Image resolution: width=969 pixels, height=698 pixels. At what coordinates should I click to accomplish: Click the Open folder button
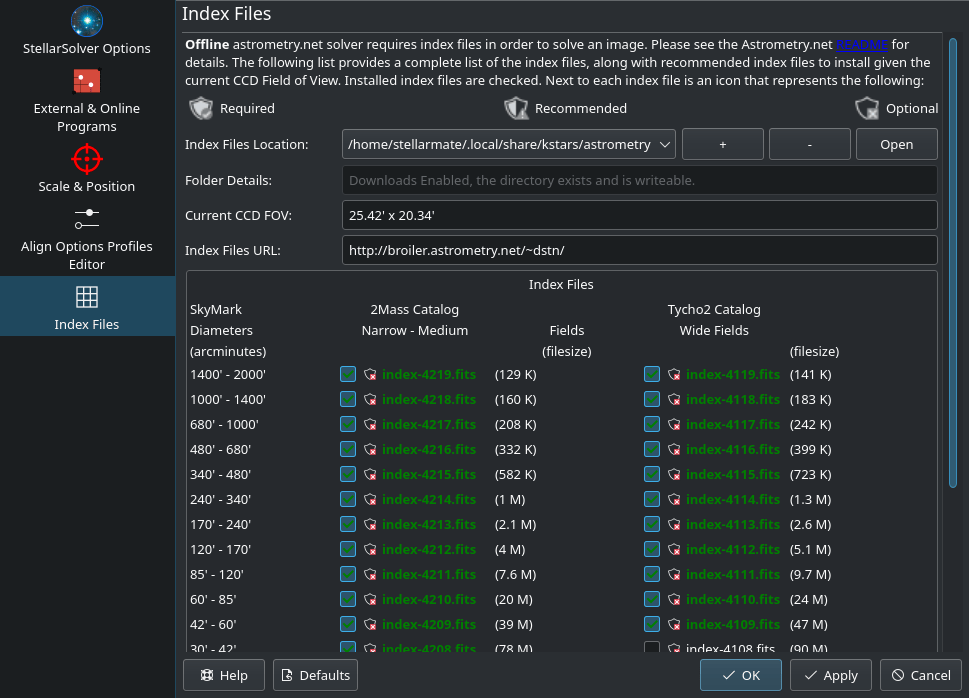[x=897, y=144]
